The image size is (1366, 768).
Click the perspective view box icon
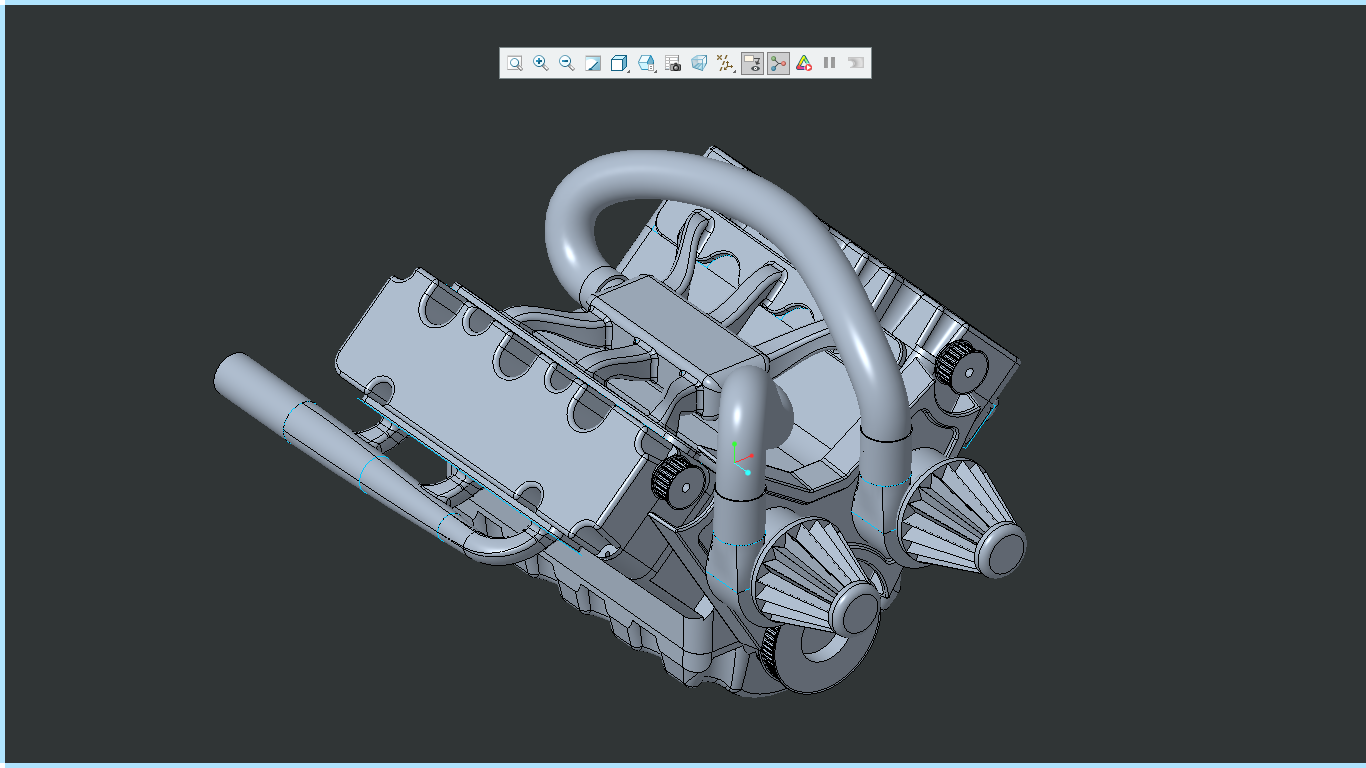click(699, 63)
